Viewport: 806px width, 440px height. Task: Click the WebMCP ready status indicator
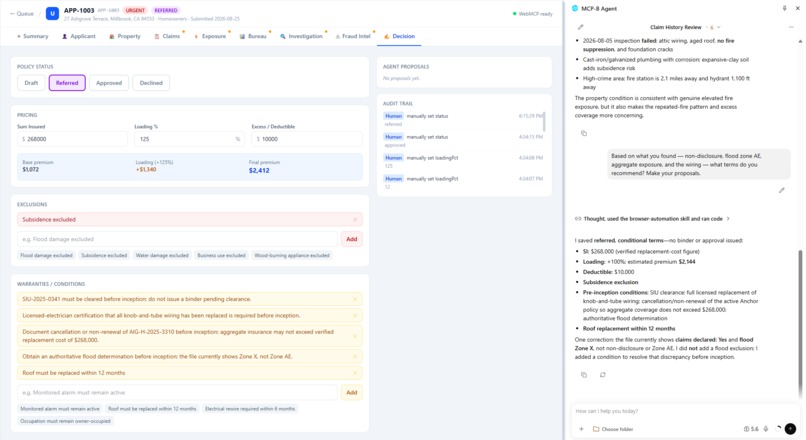tap(533, 14)
